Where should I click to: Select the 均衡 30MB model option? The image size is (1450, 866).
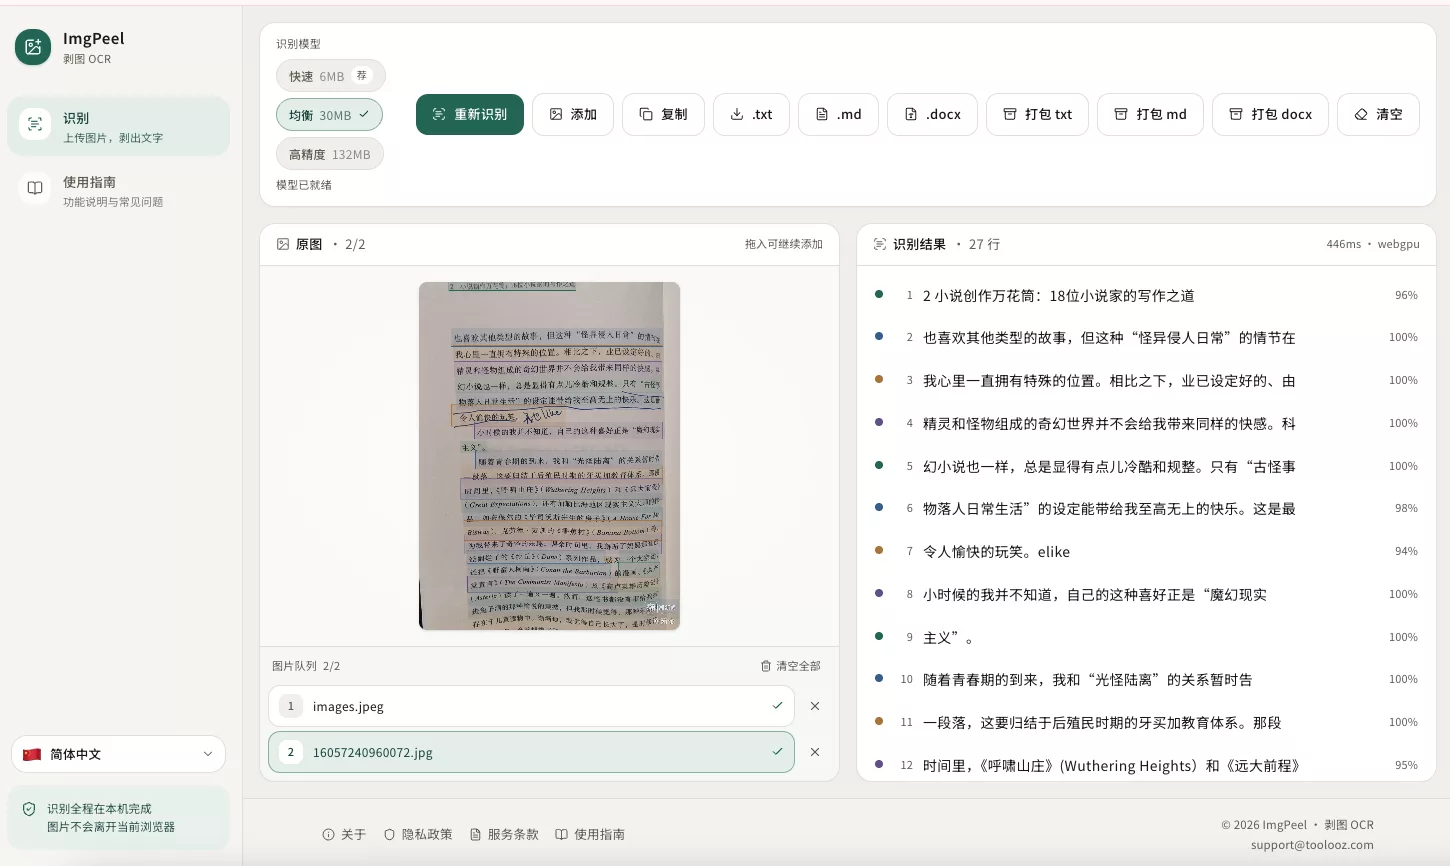coord(329,115)
